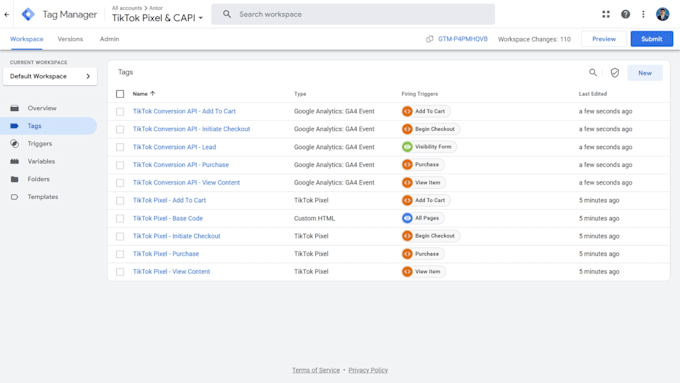Open the TikTok Pixel & CAPI container dropdown
The image size is (680, 383).
[x=157, y=18]
